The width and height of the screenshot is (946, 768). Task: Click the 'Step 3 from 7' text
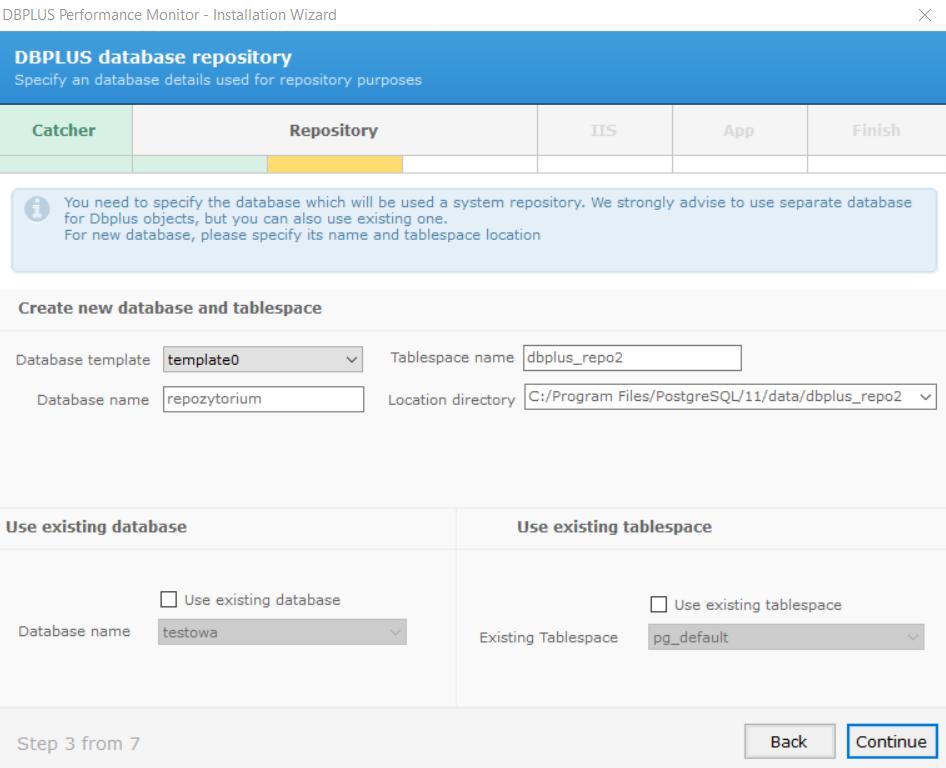(x=78, y=743)
